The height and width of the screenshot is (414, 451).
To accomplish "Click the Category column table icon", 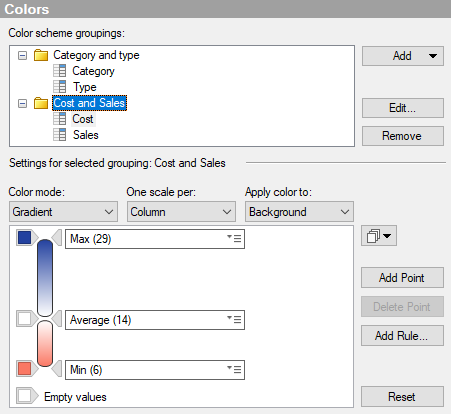I will click(60, 71).
